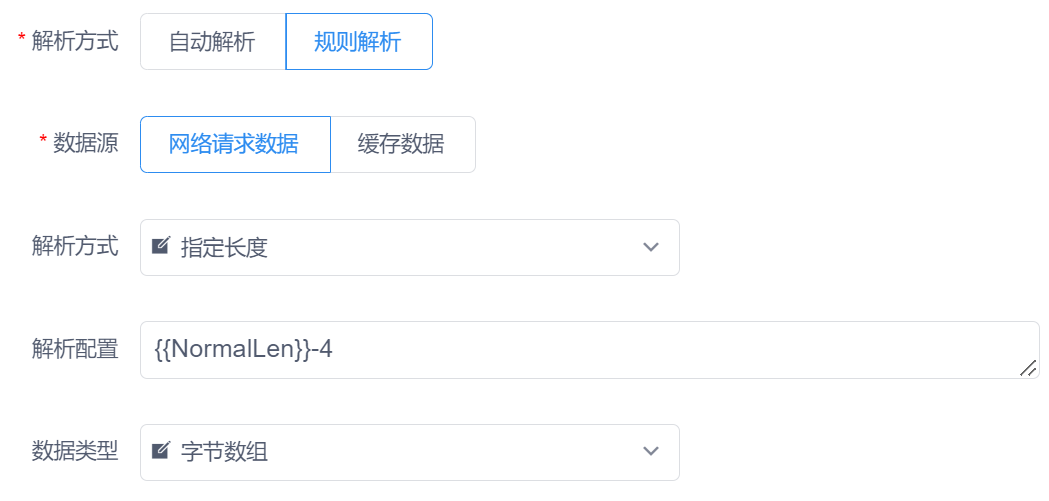Expand the 字节数组 dropdown arrow

pos(651,452)
